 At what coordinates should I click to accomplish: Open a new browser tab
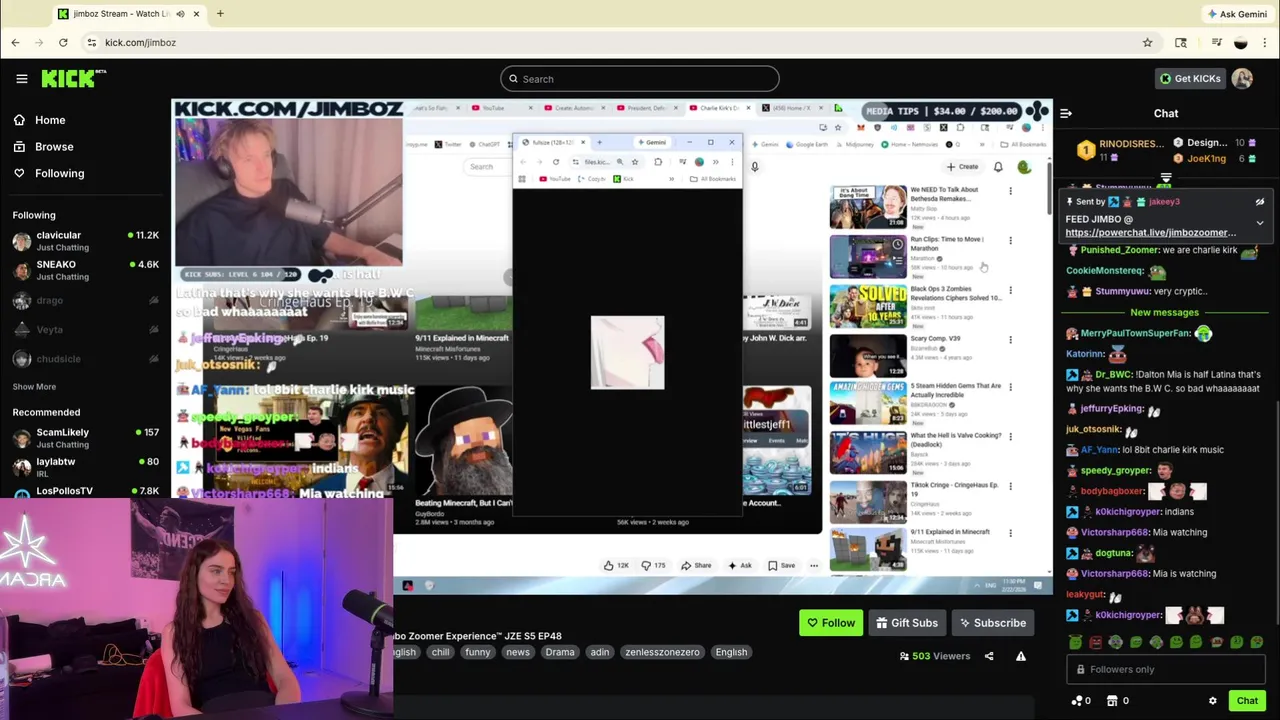(x=220, y=14)
